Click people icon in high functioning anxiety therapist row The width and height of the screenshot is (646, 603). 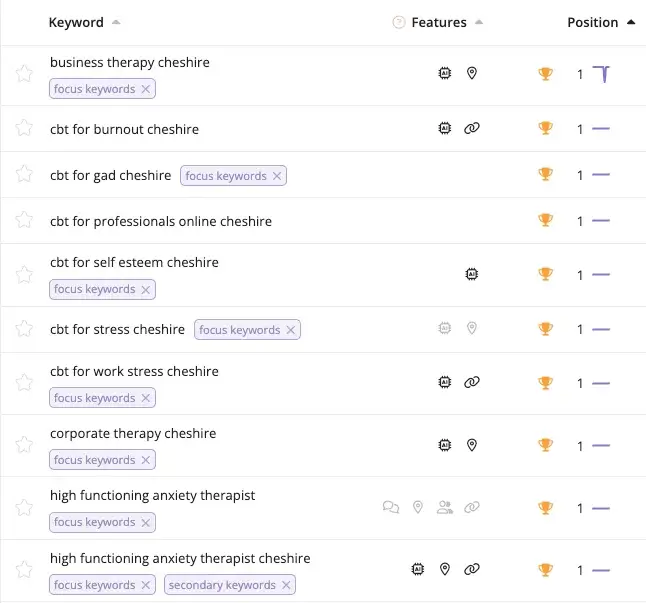(x=445, y=507)
